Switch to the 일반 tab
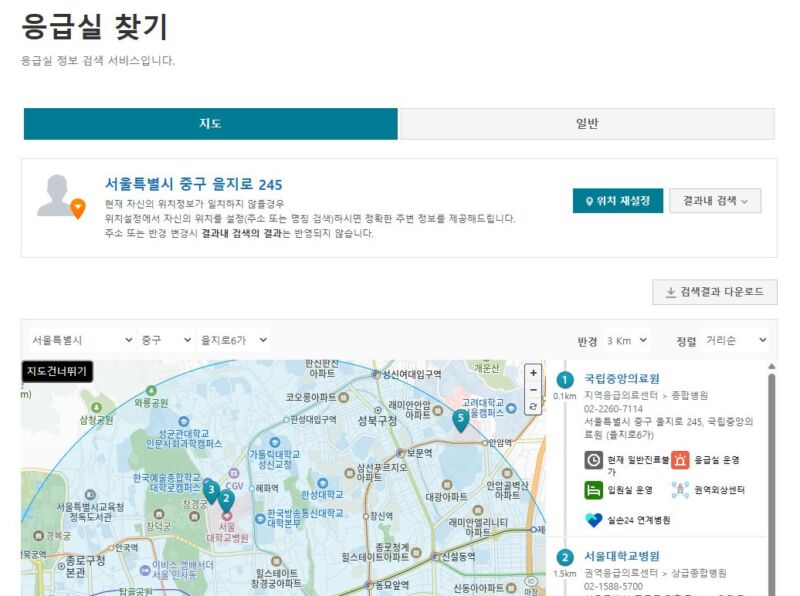Viewport: 800px width, 596px height. point(587,123)
